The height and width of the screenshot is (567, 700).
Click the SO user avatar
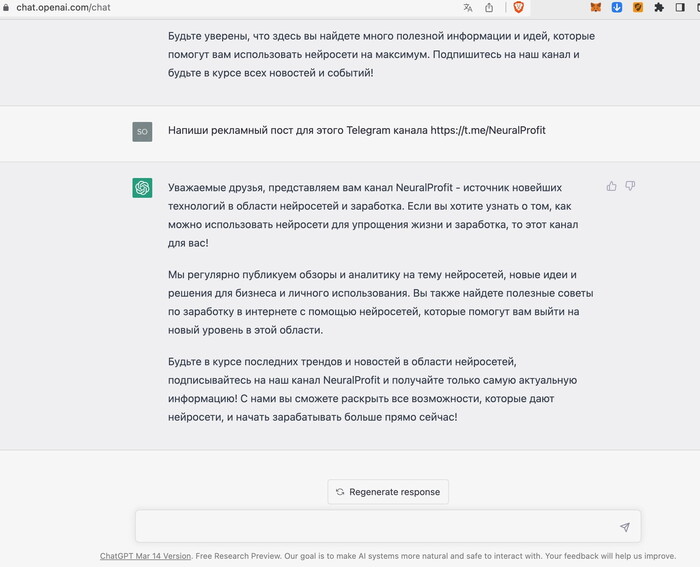(x=142, y=132)
